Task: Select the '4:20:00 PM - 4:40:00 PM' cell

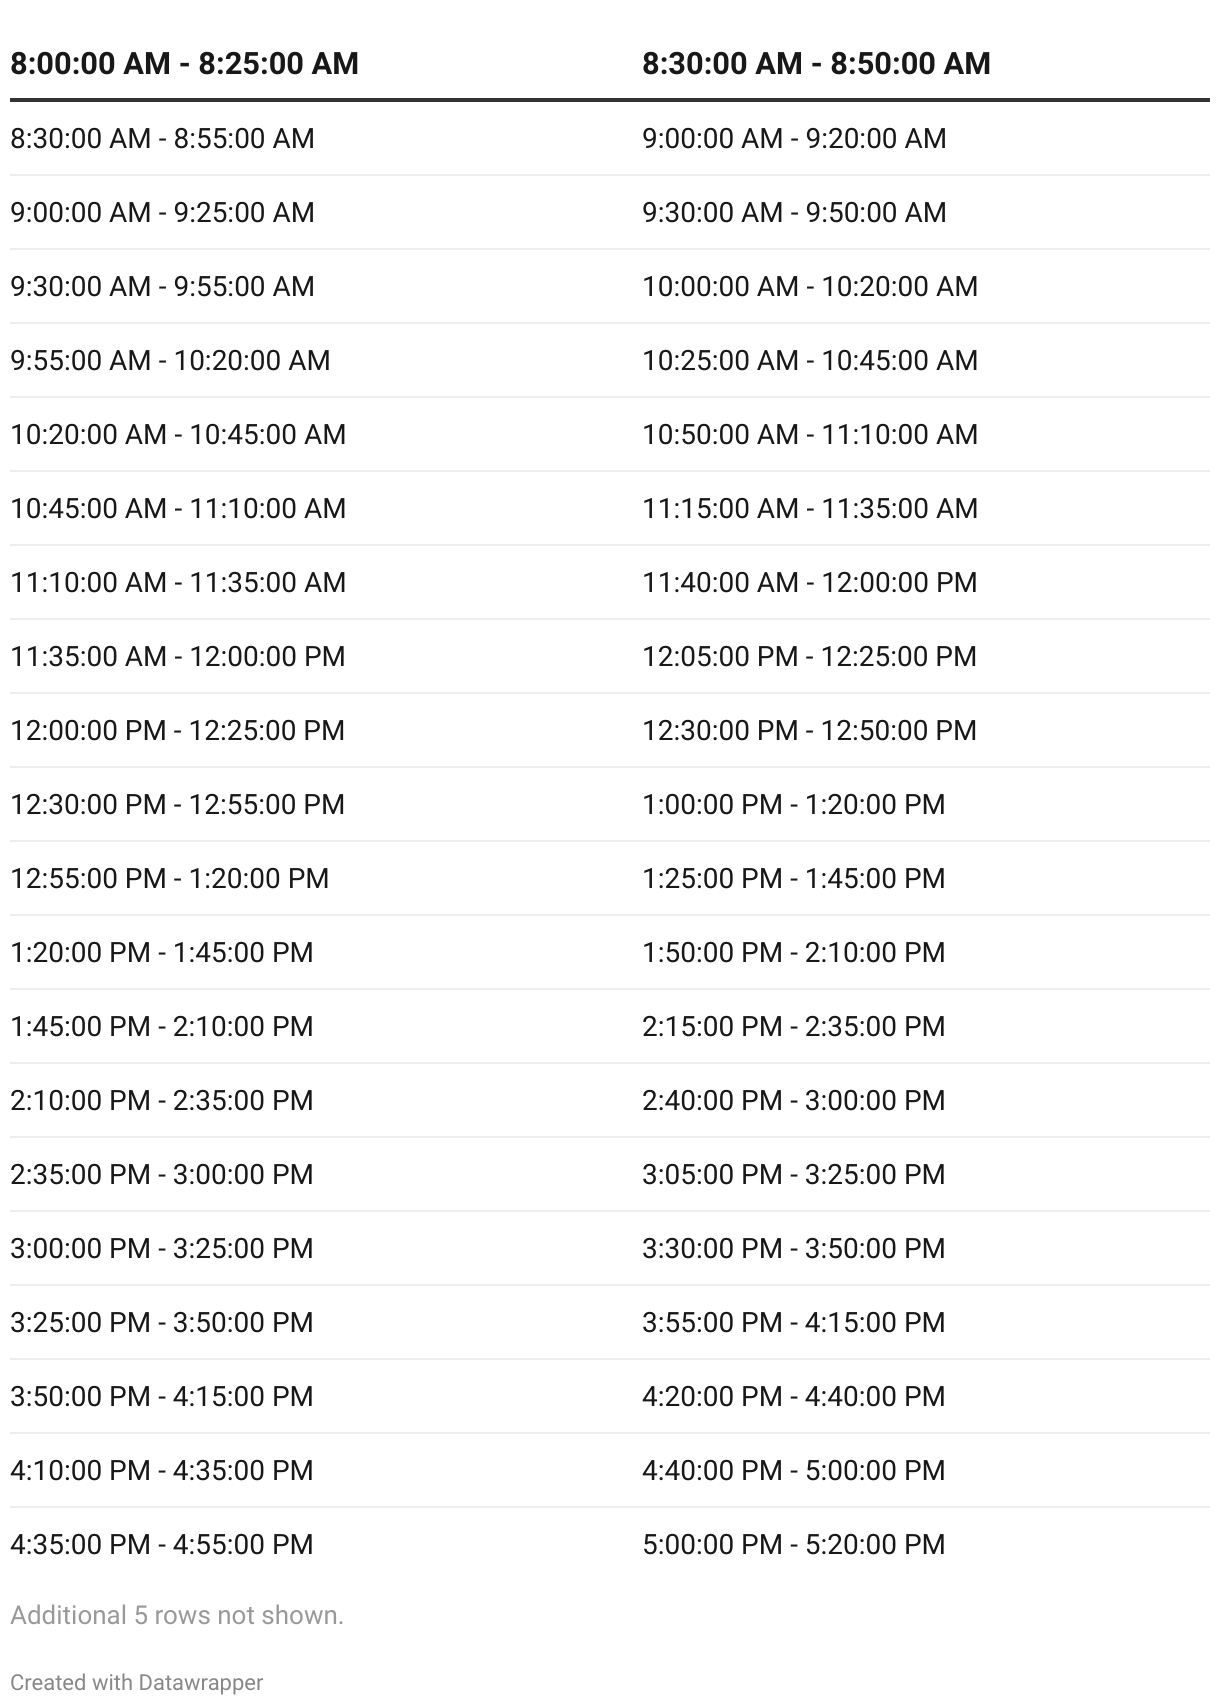Action: [794, 1396]
